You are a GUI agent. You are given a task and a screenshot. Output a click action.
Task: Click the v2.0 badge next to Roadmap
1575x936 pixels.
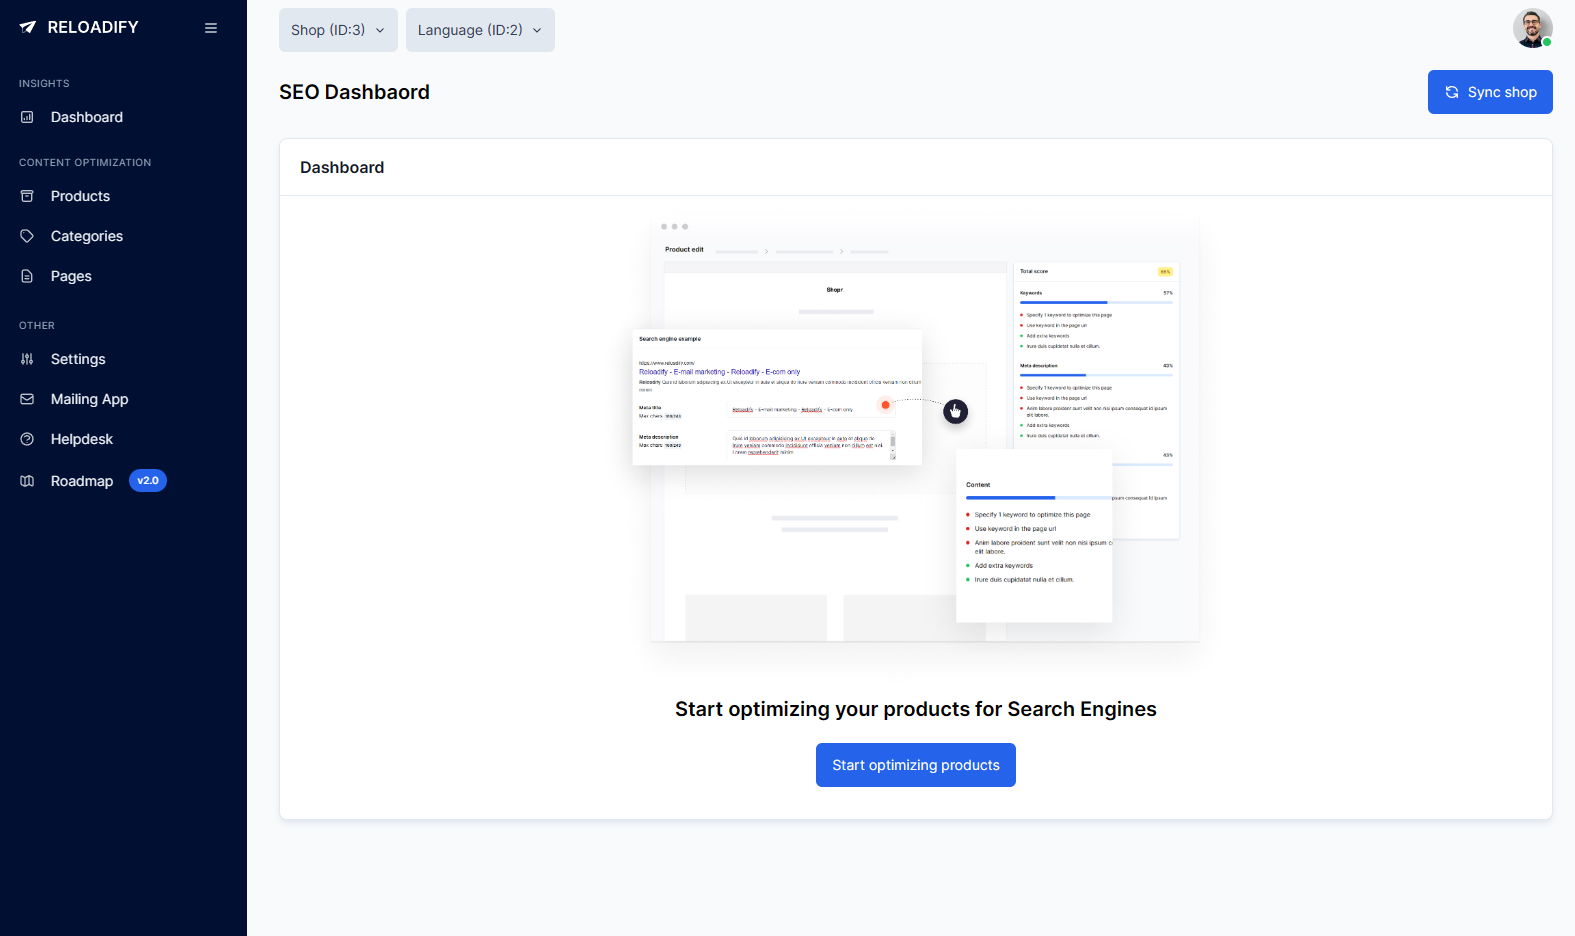click(x=148, y=481)
